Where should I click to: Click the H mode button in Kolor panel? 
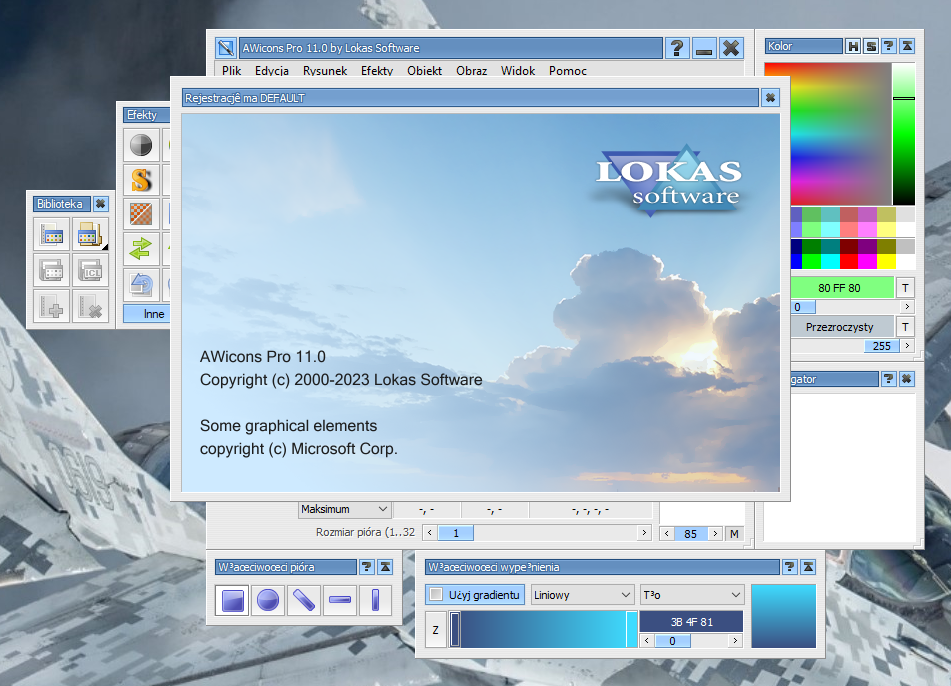pyautogui.click(x=853, y=46)
